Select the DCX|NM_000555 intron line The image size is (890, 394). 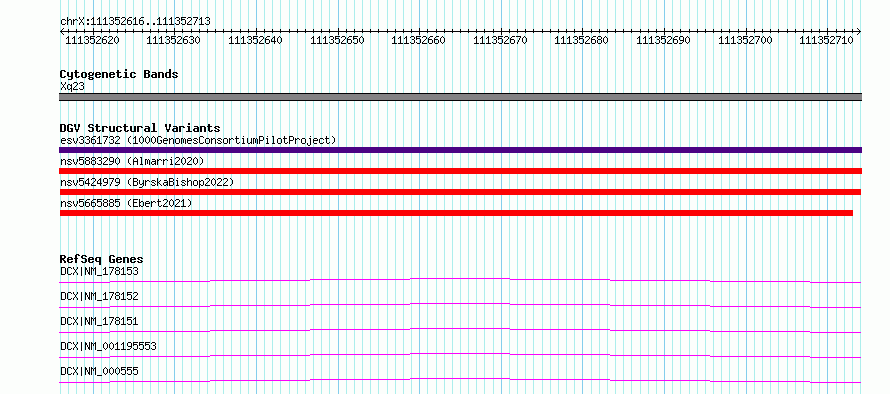pos(460,380)
